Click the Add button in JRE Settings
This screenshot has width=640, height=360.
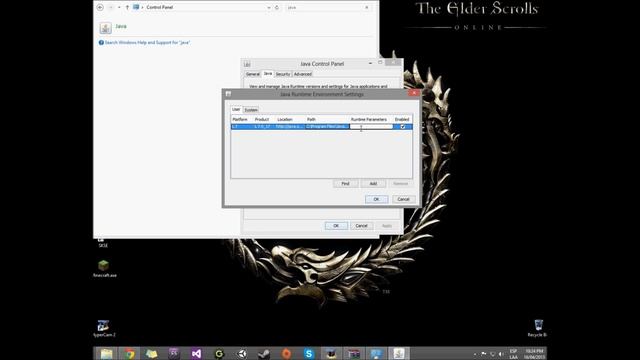(373, 184)
